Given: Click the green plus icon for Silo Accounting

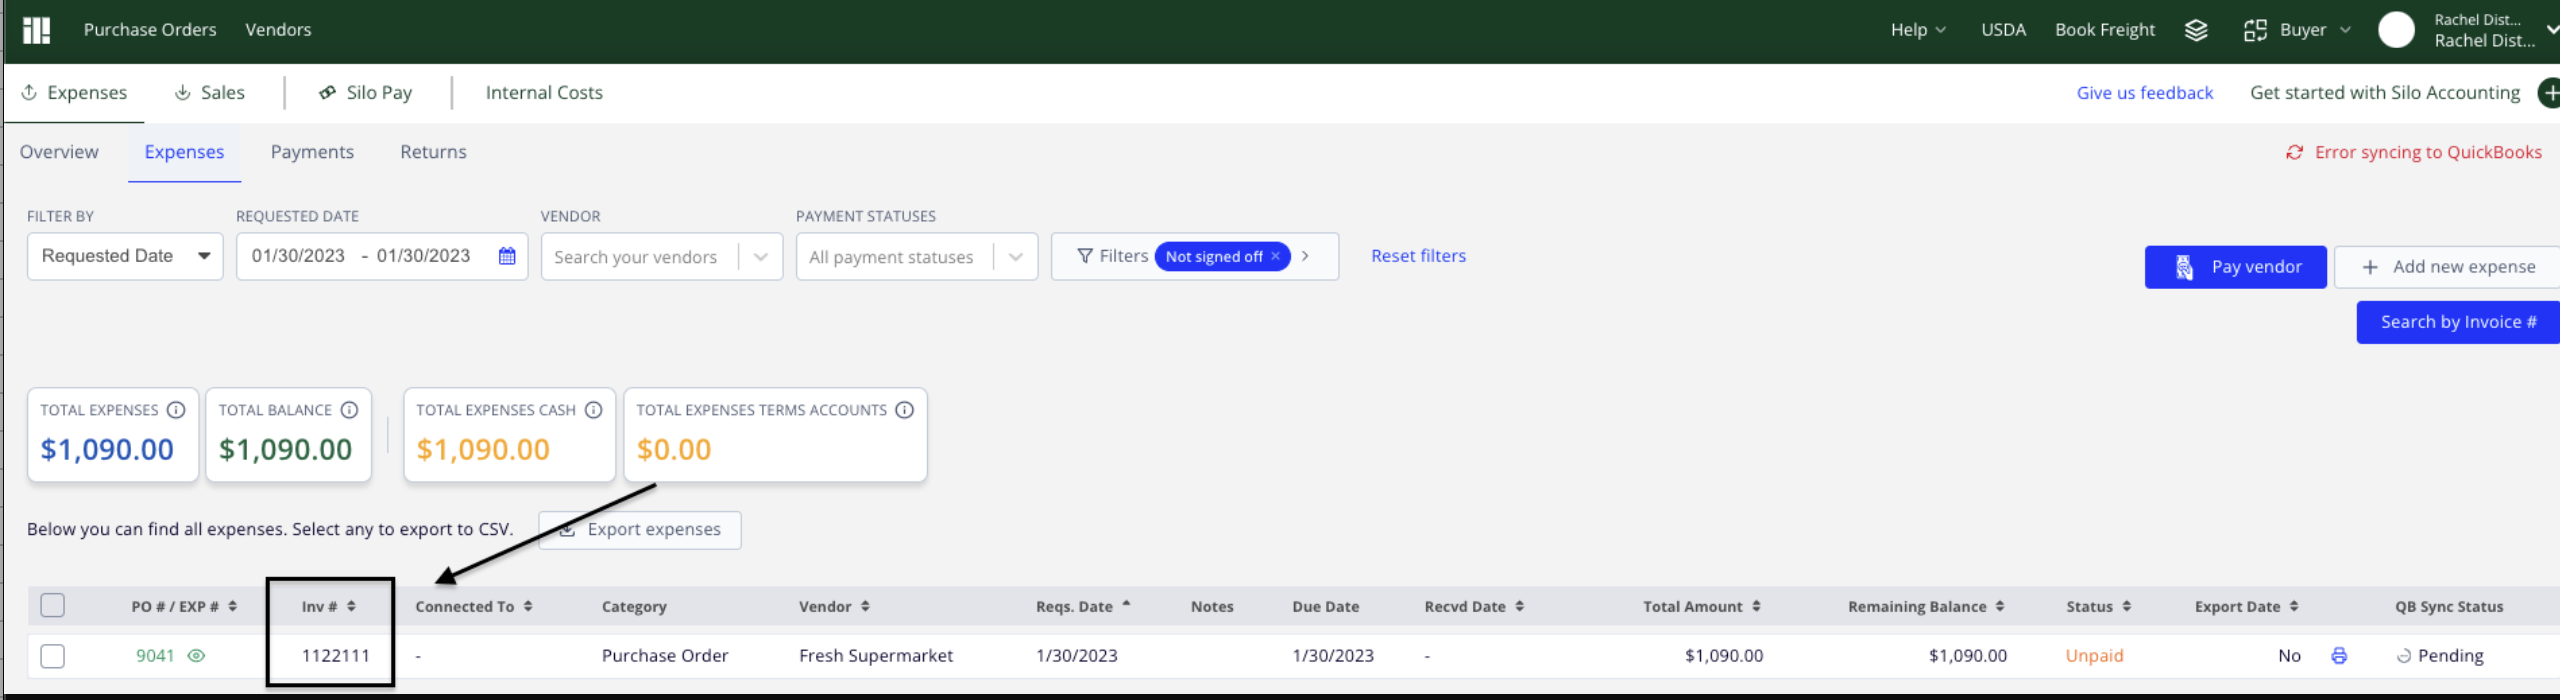Looking at the screenshot, I should tap(2550, 93).
